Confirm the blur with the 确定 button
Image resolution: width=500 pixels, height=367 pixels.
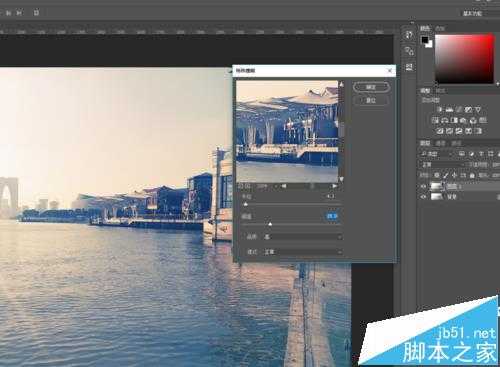(x=371, y=87)
